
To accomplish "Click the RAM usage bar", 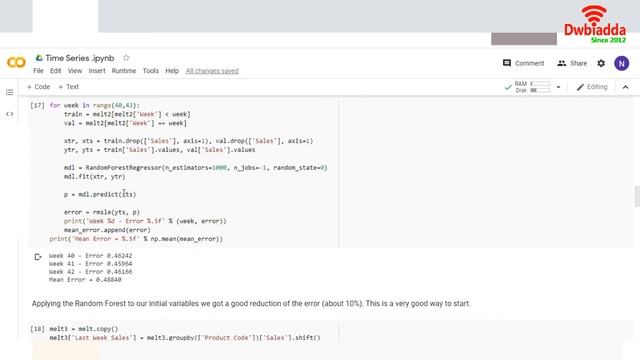I will click(540, 84).
